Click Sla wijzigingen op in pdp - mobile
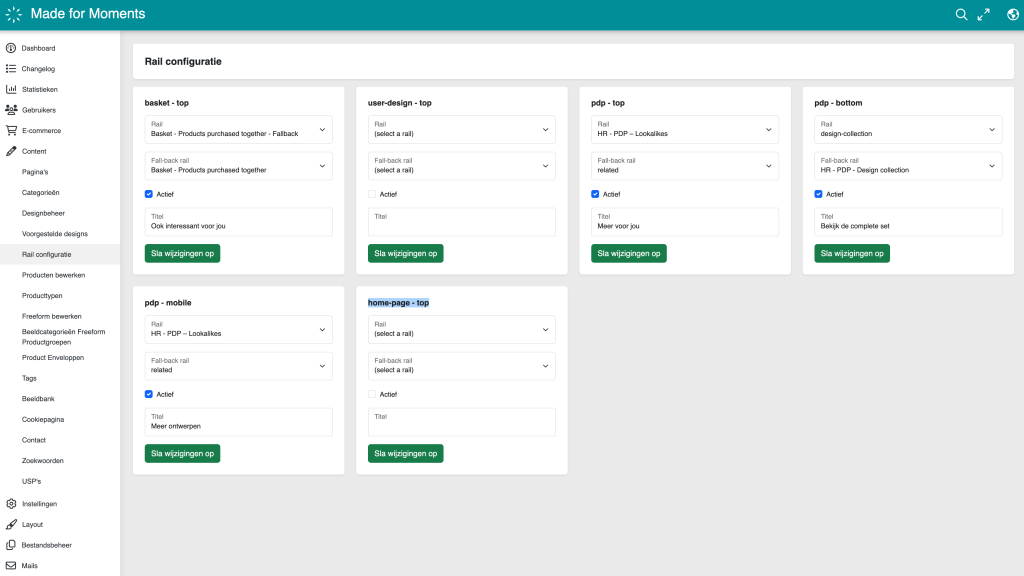The image size is (1024, 576). 182,453
